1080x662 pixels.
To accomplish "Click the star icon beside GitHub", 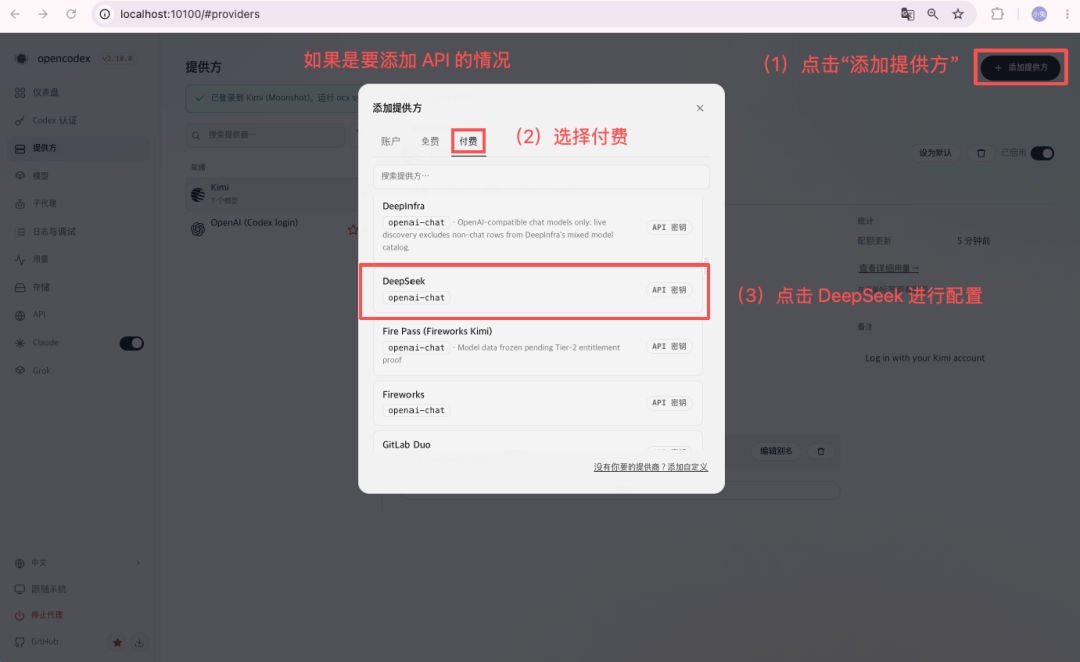I will [117, 642].
